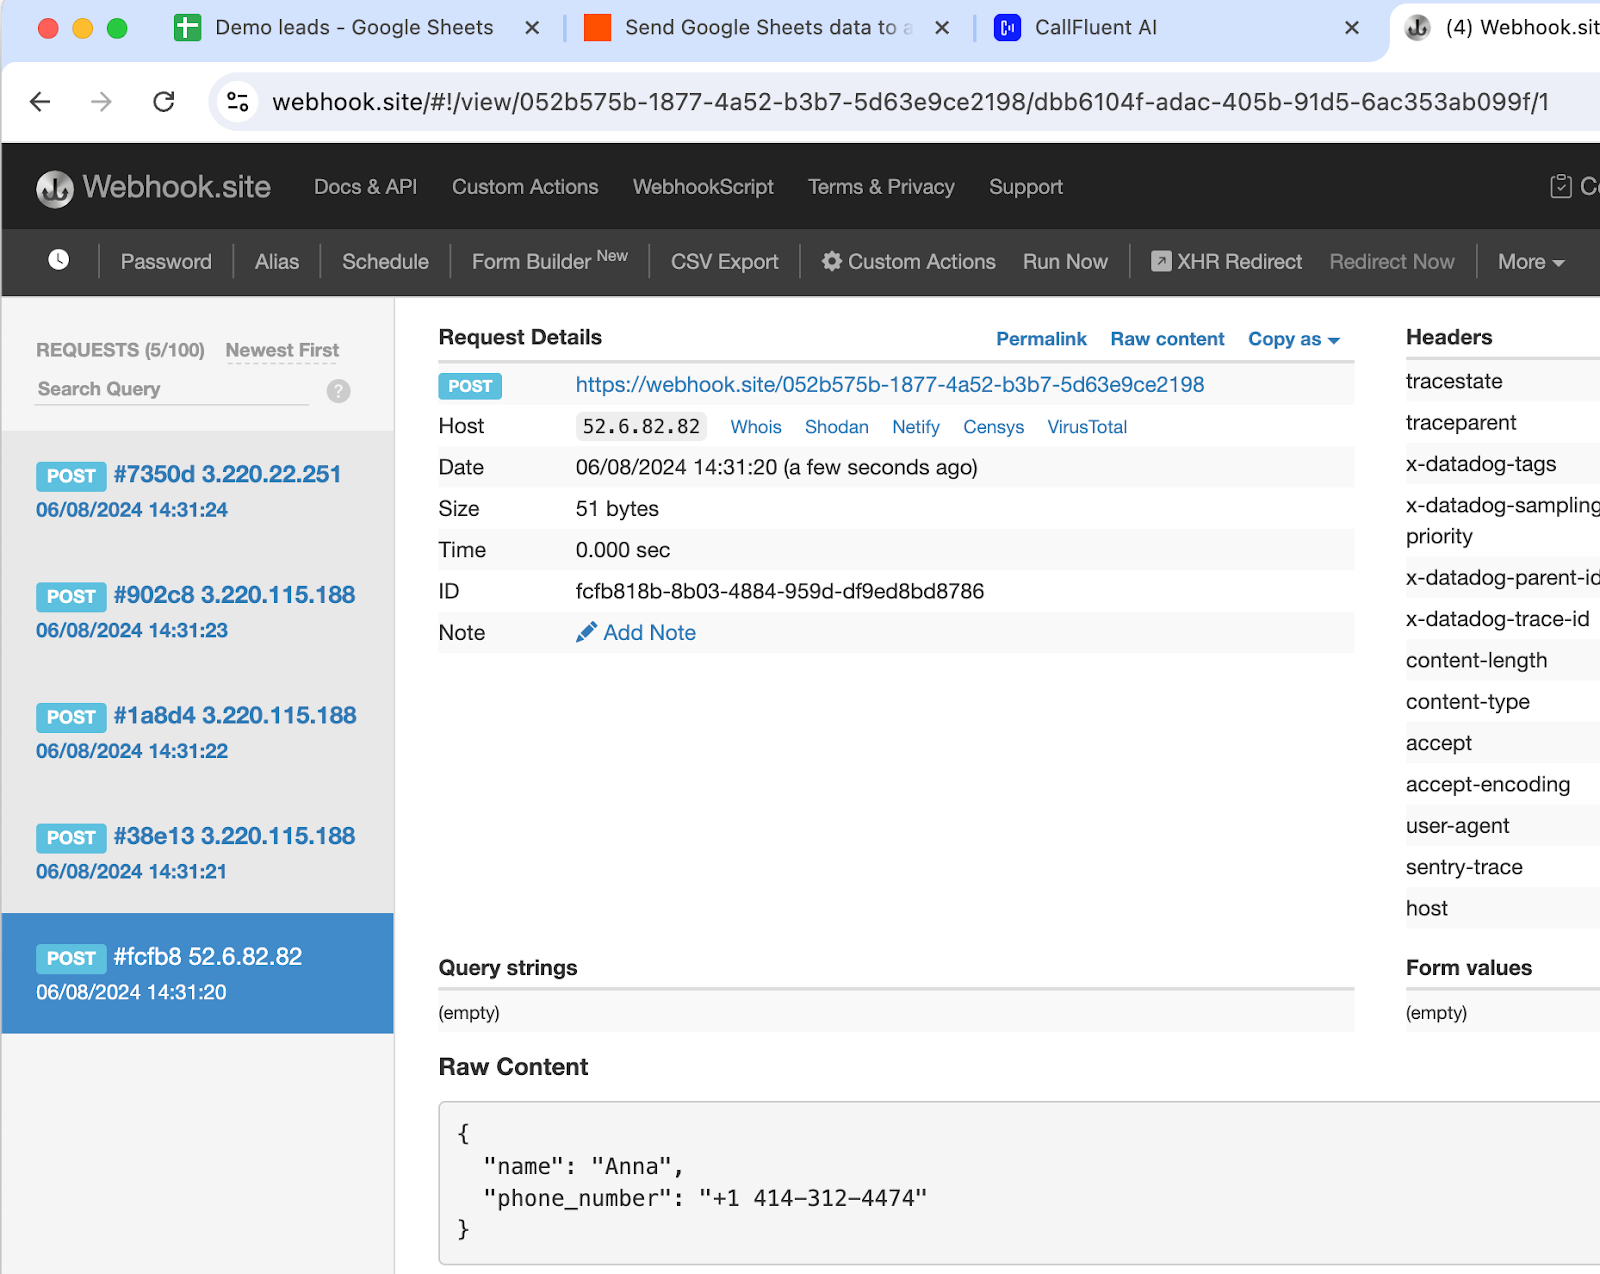This screenshot has height=1274, width=1600.
Task: Click the x-datadog-trace-id header
Action: coord(1497,619)
